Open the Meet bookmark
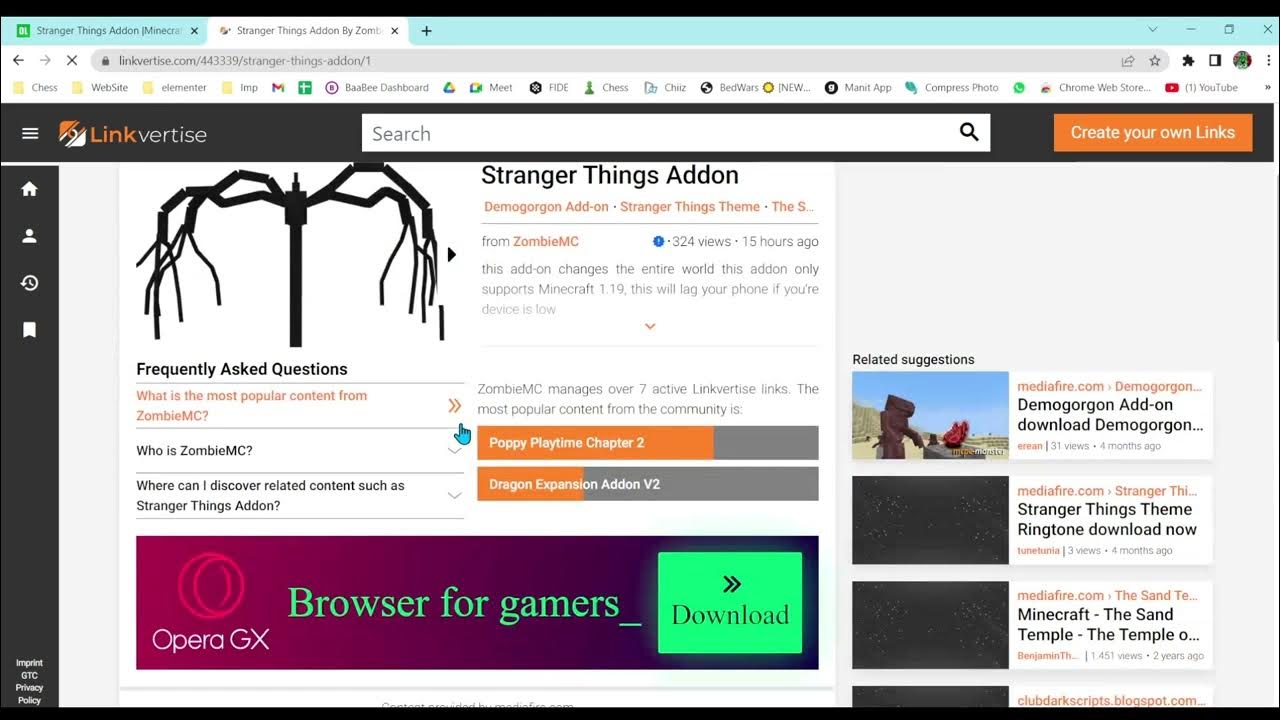 491,87
